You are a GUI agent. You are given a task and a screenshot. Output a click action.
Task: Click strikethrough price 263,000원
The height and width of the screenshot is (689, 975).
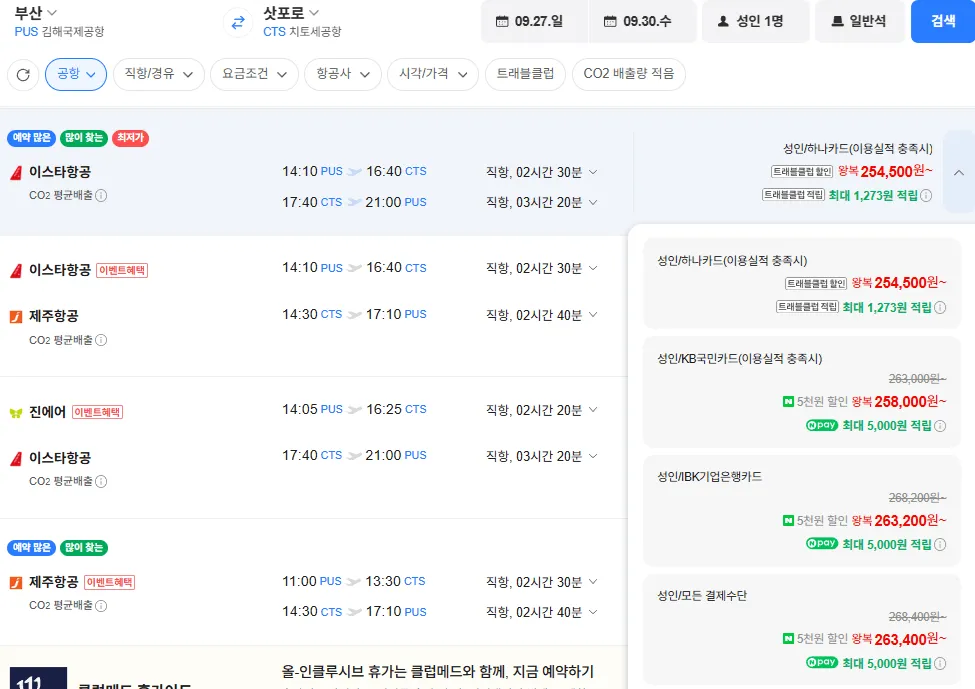pyautogui.click(x=917, y=379)
